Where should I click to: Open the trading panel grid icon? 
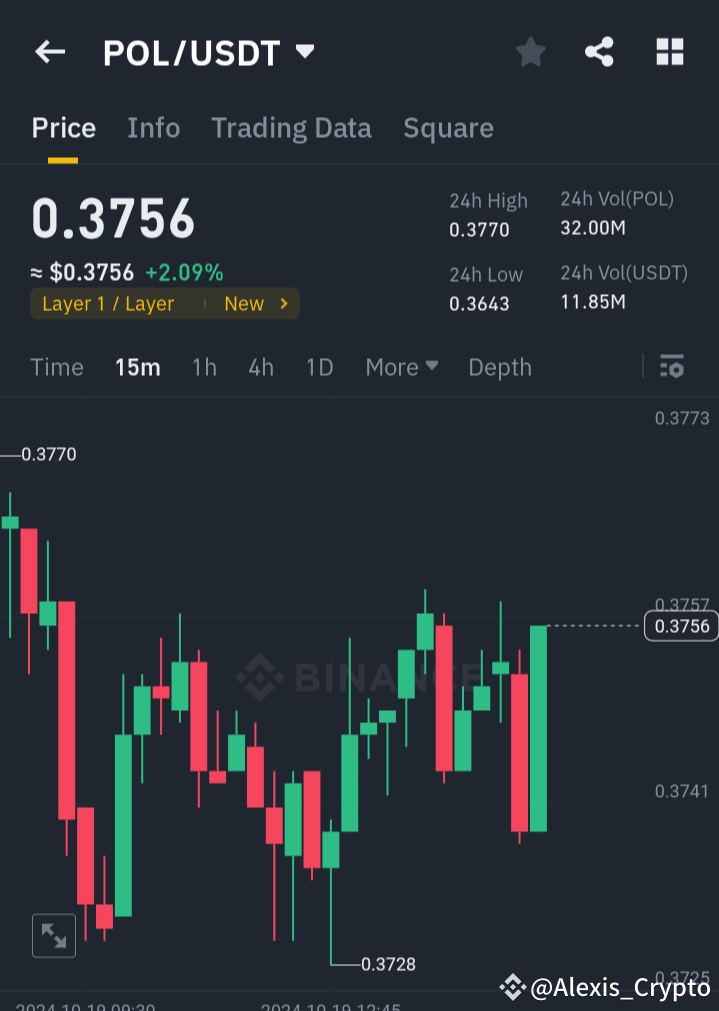point(668,52)
